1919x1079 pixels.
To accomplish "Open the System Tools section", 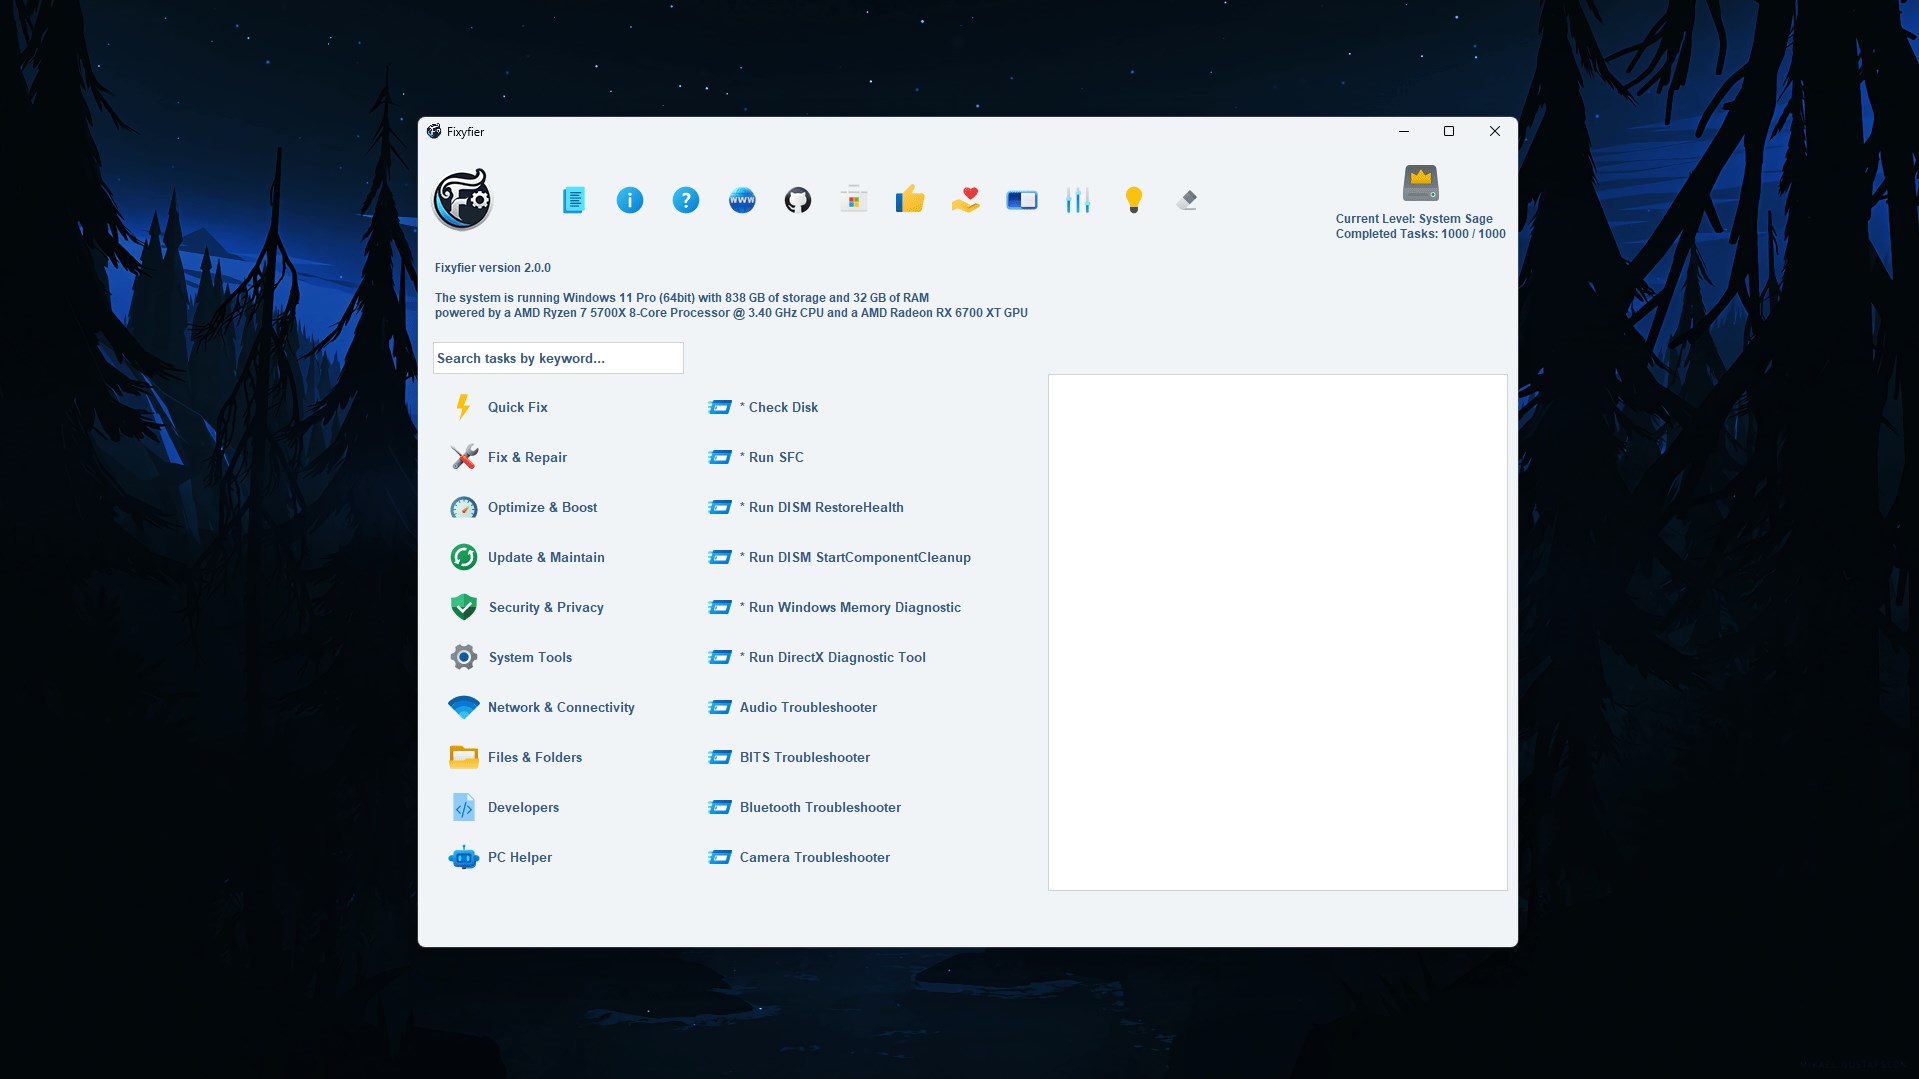I will [x=529, y=657].
